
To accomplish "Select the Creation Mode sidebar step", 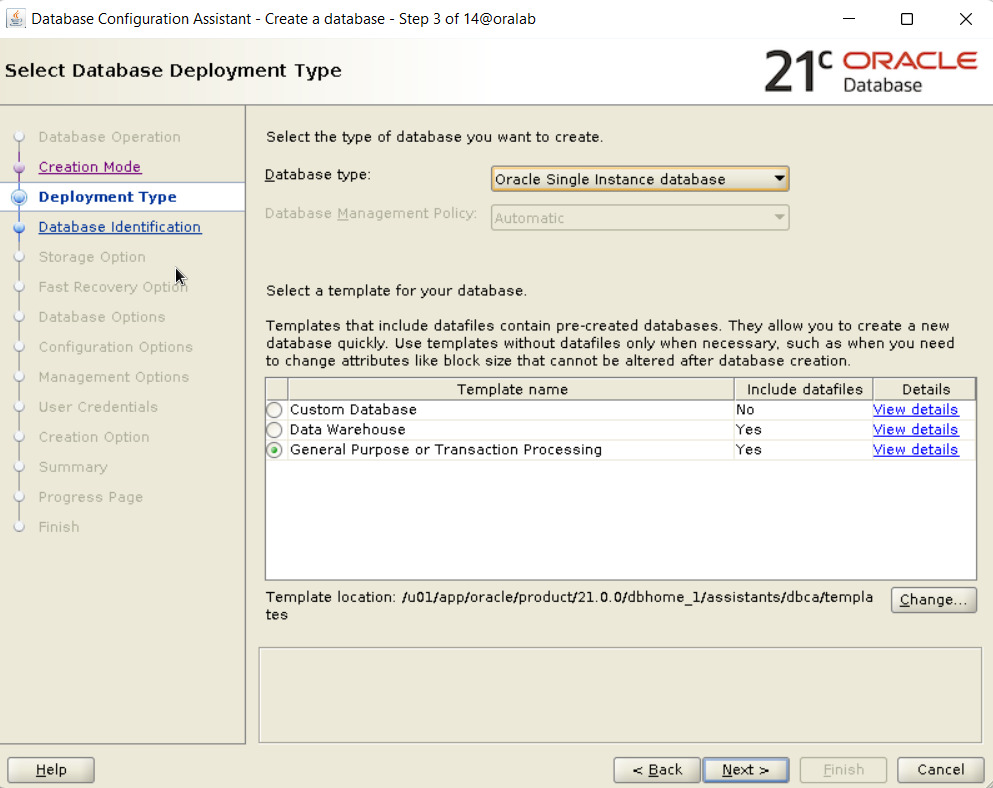I will point(89,167).
